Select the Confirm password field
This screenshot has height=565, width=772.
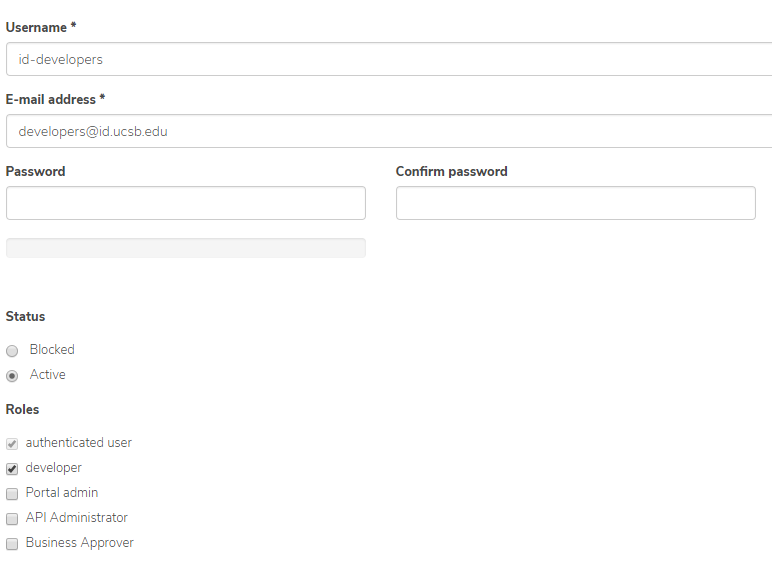[575, 203]
